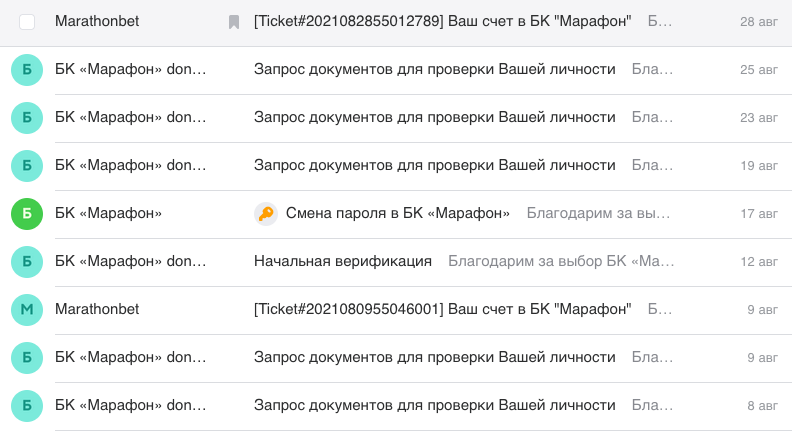Select the Б avatar of the 8 авг email
This screenshot has width=792, height=433.
point(27,405)
